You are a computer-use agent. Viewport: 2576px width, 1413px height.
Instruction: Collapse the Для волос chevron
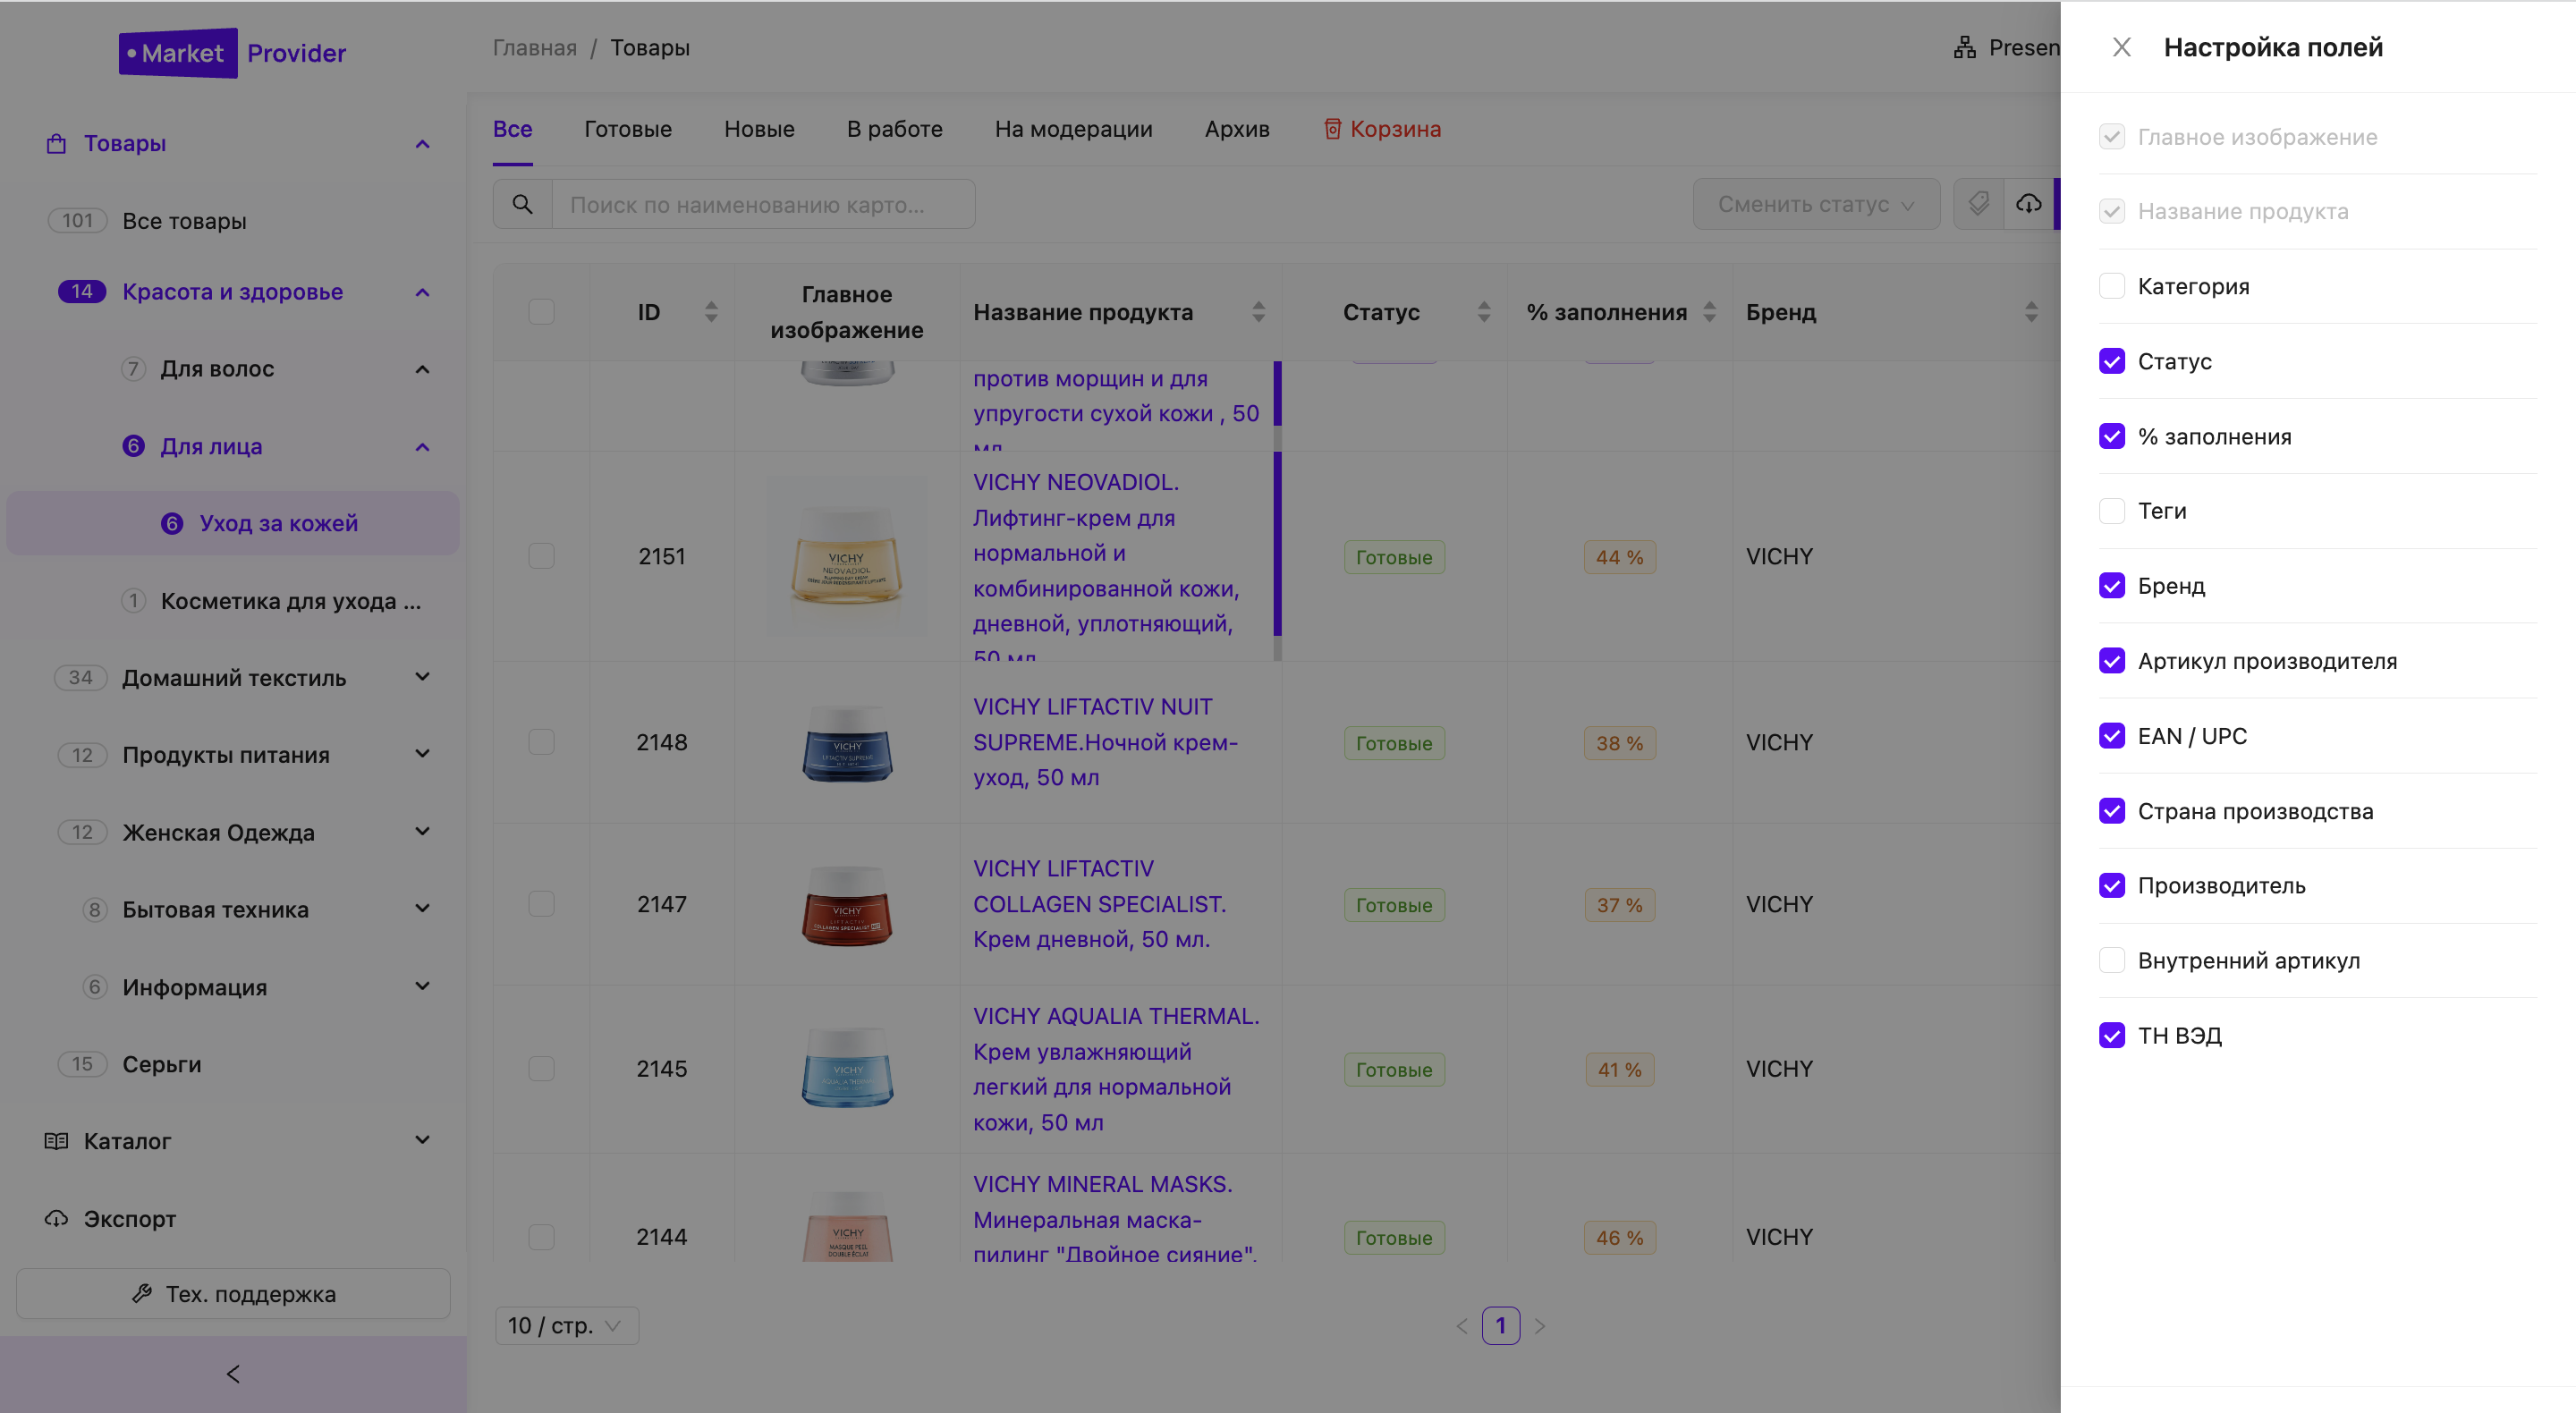point(423,369)
